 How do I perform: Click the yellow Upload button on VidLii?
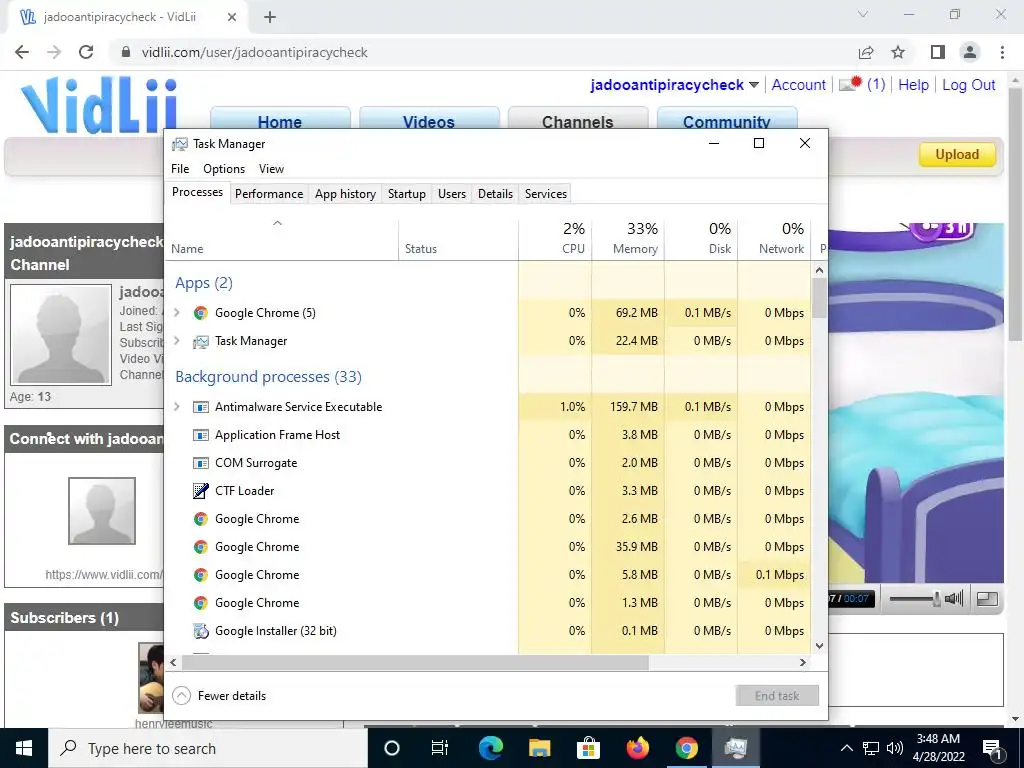tap(957, 154)
